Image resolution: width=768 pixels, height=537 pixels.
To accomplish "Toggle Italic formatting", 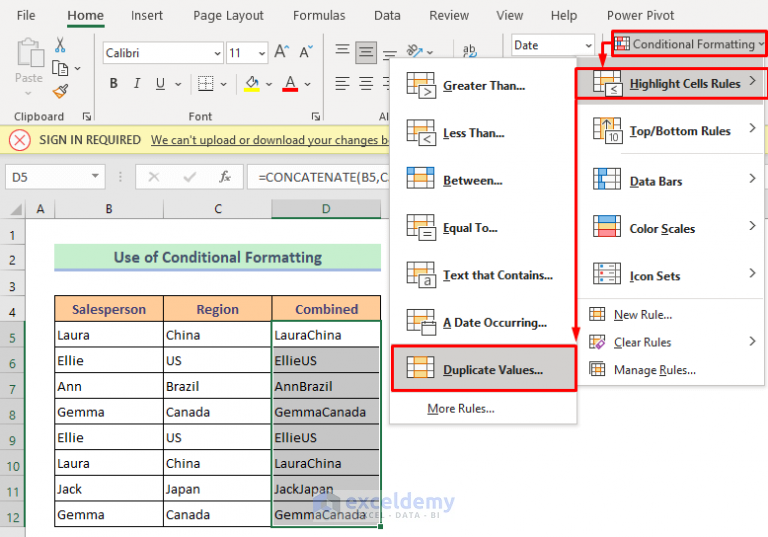I will pyautogui.click(x=137, y=84).
